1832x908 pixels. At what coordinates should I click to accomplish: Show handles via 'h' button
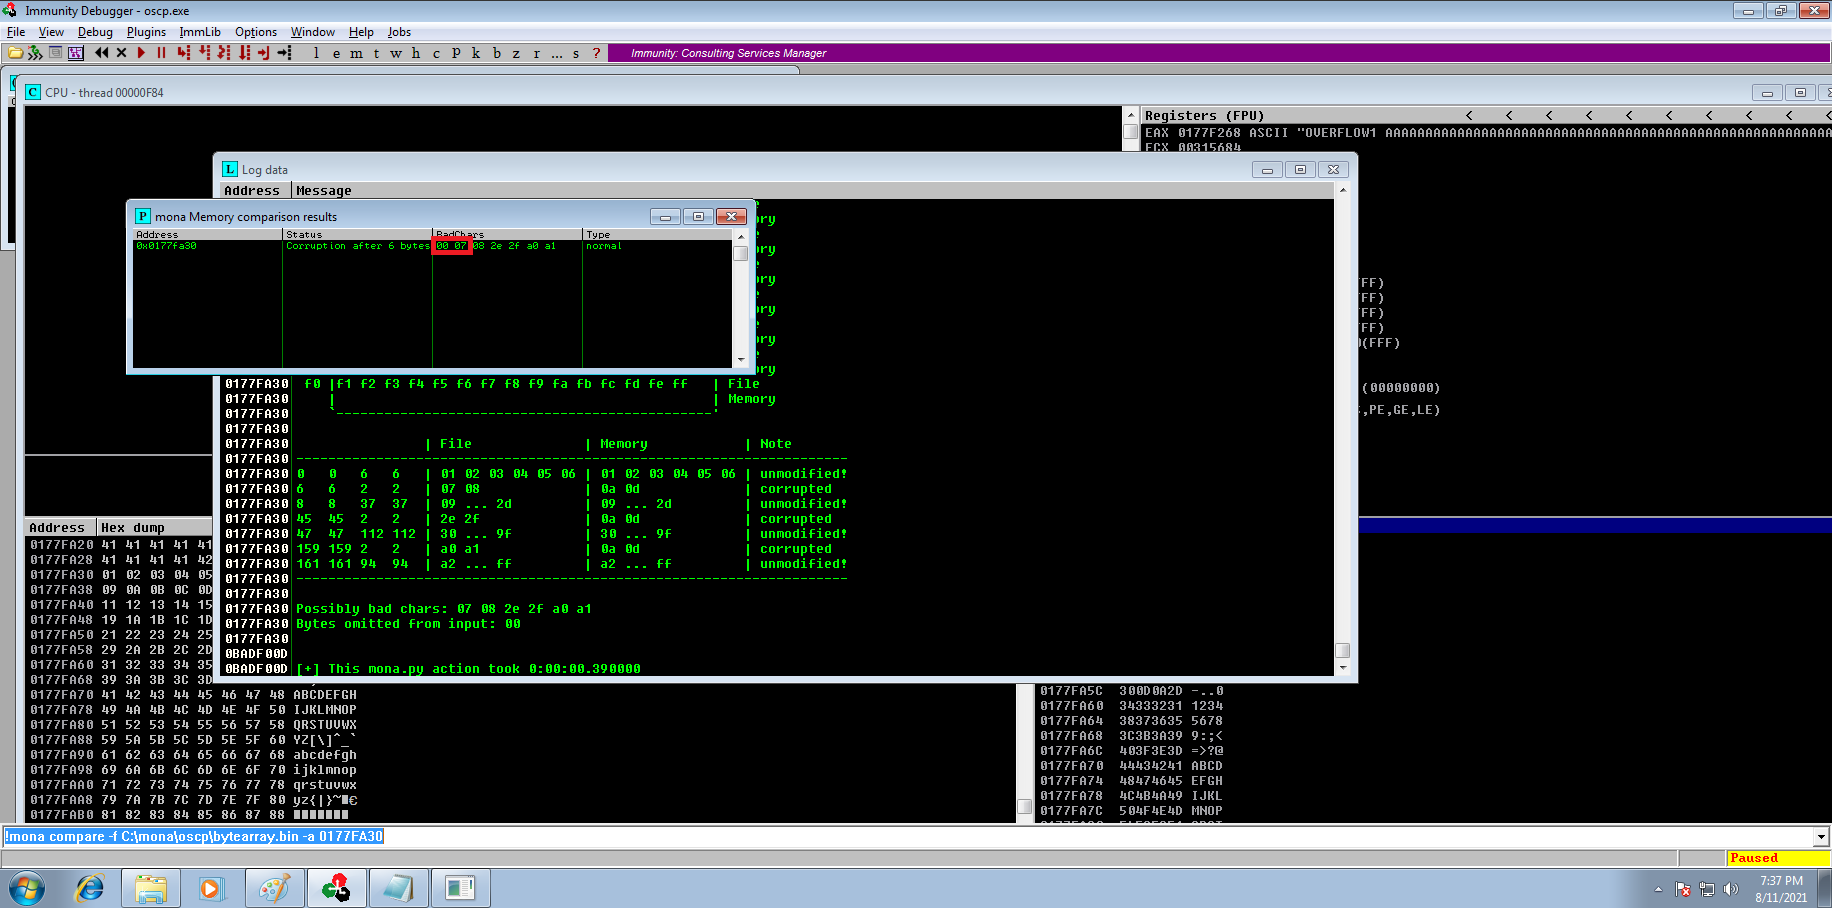416,53
